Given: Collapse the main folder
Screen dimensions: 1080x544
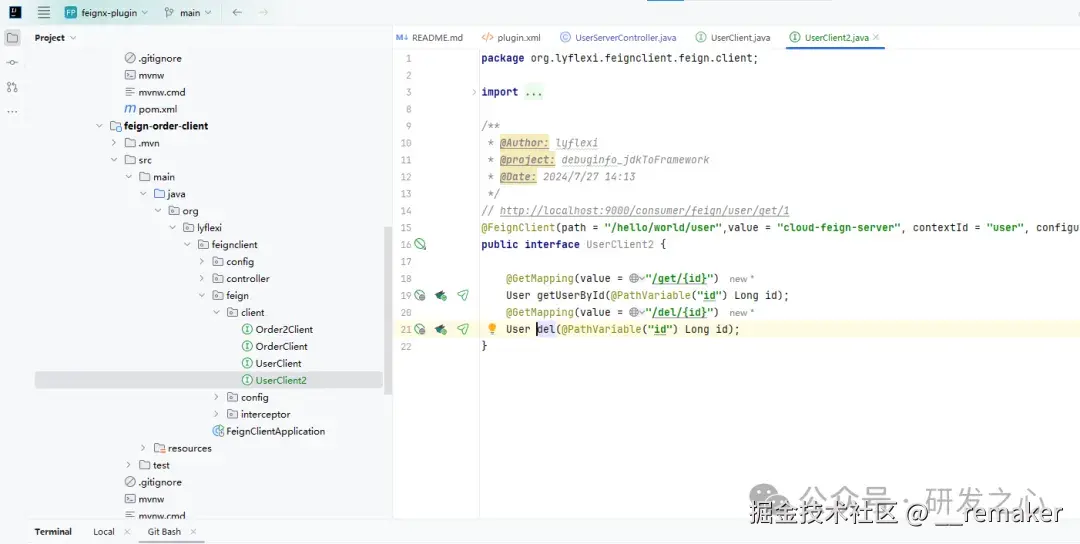Looking at the screenshot, I should click(x=129, y=177).
